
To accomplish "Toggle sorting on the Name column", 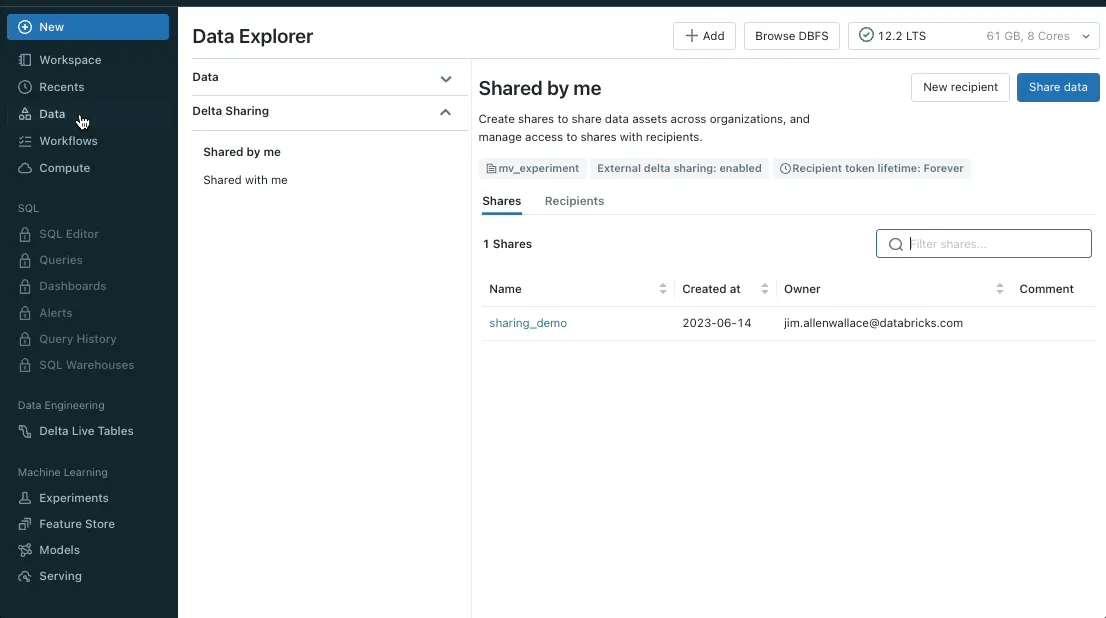I will [x=662, y=289].
